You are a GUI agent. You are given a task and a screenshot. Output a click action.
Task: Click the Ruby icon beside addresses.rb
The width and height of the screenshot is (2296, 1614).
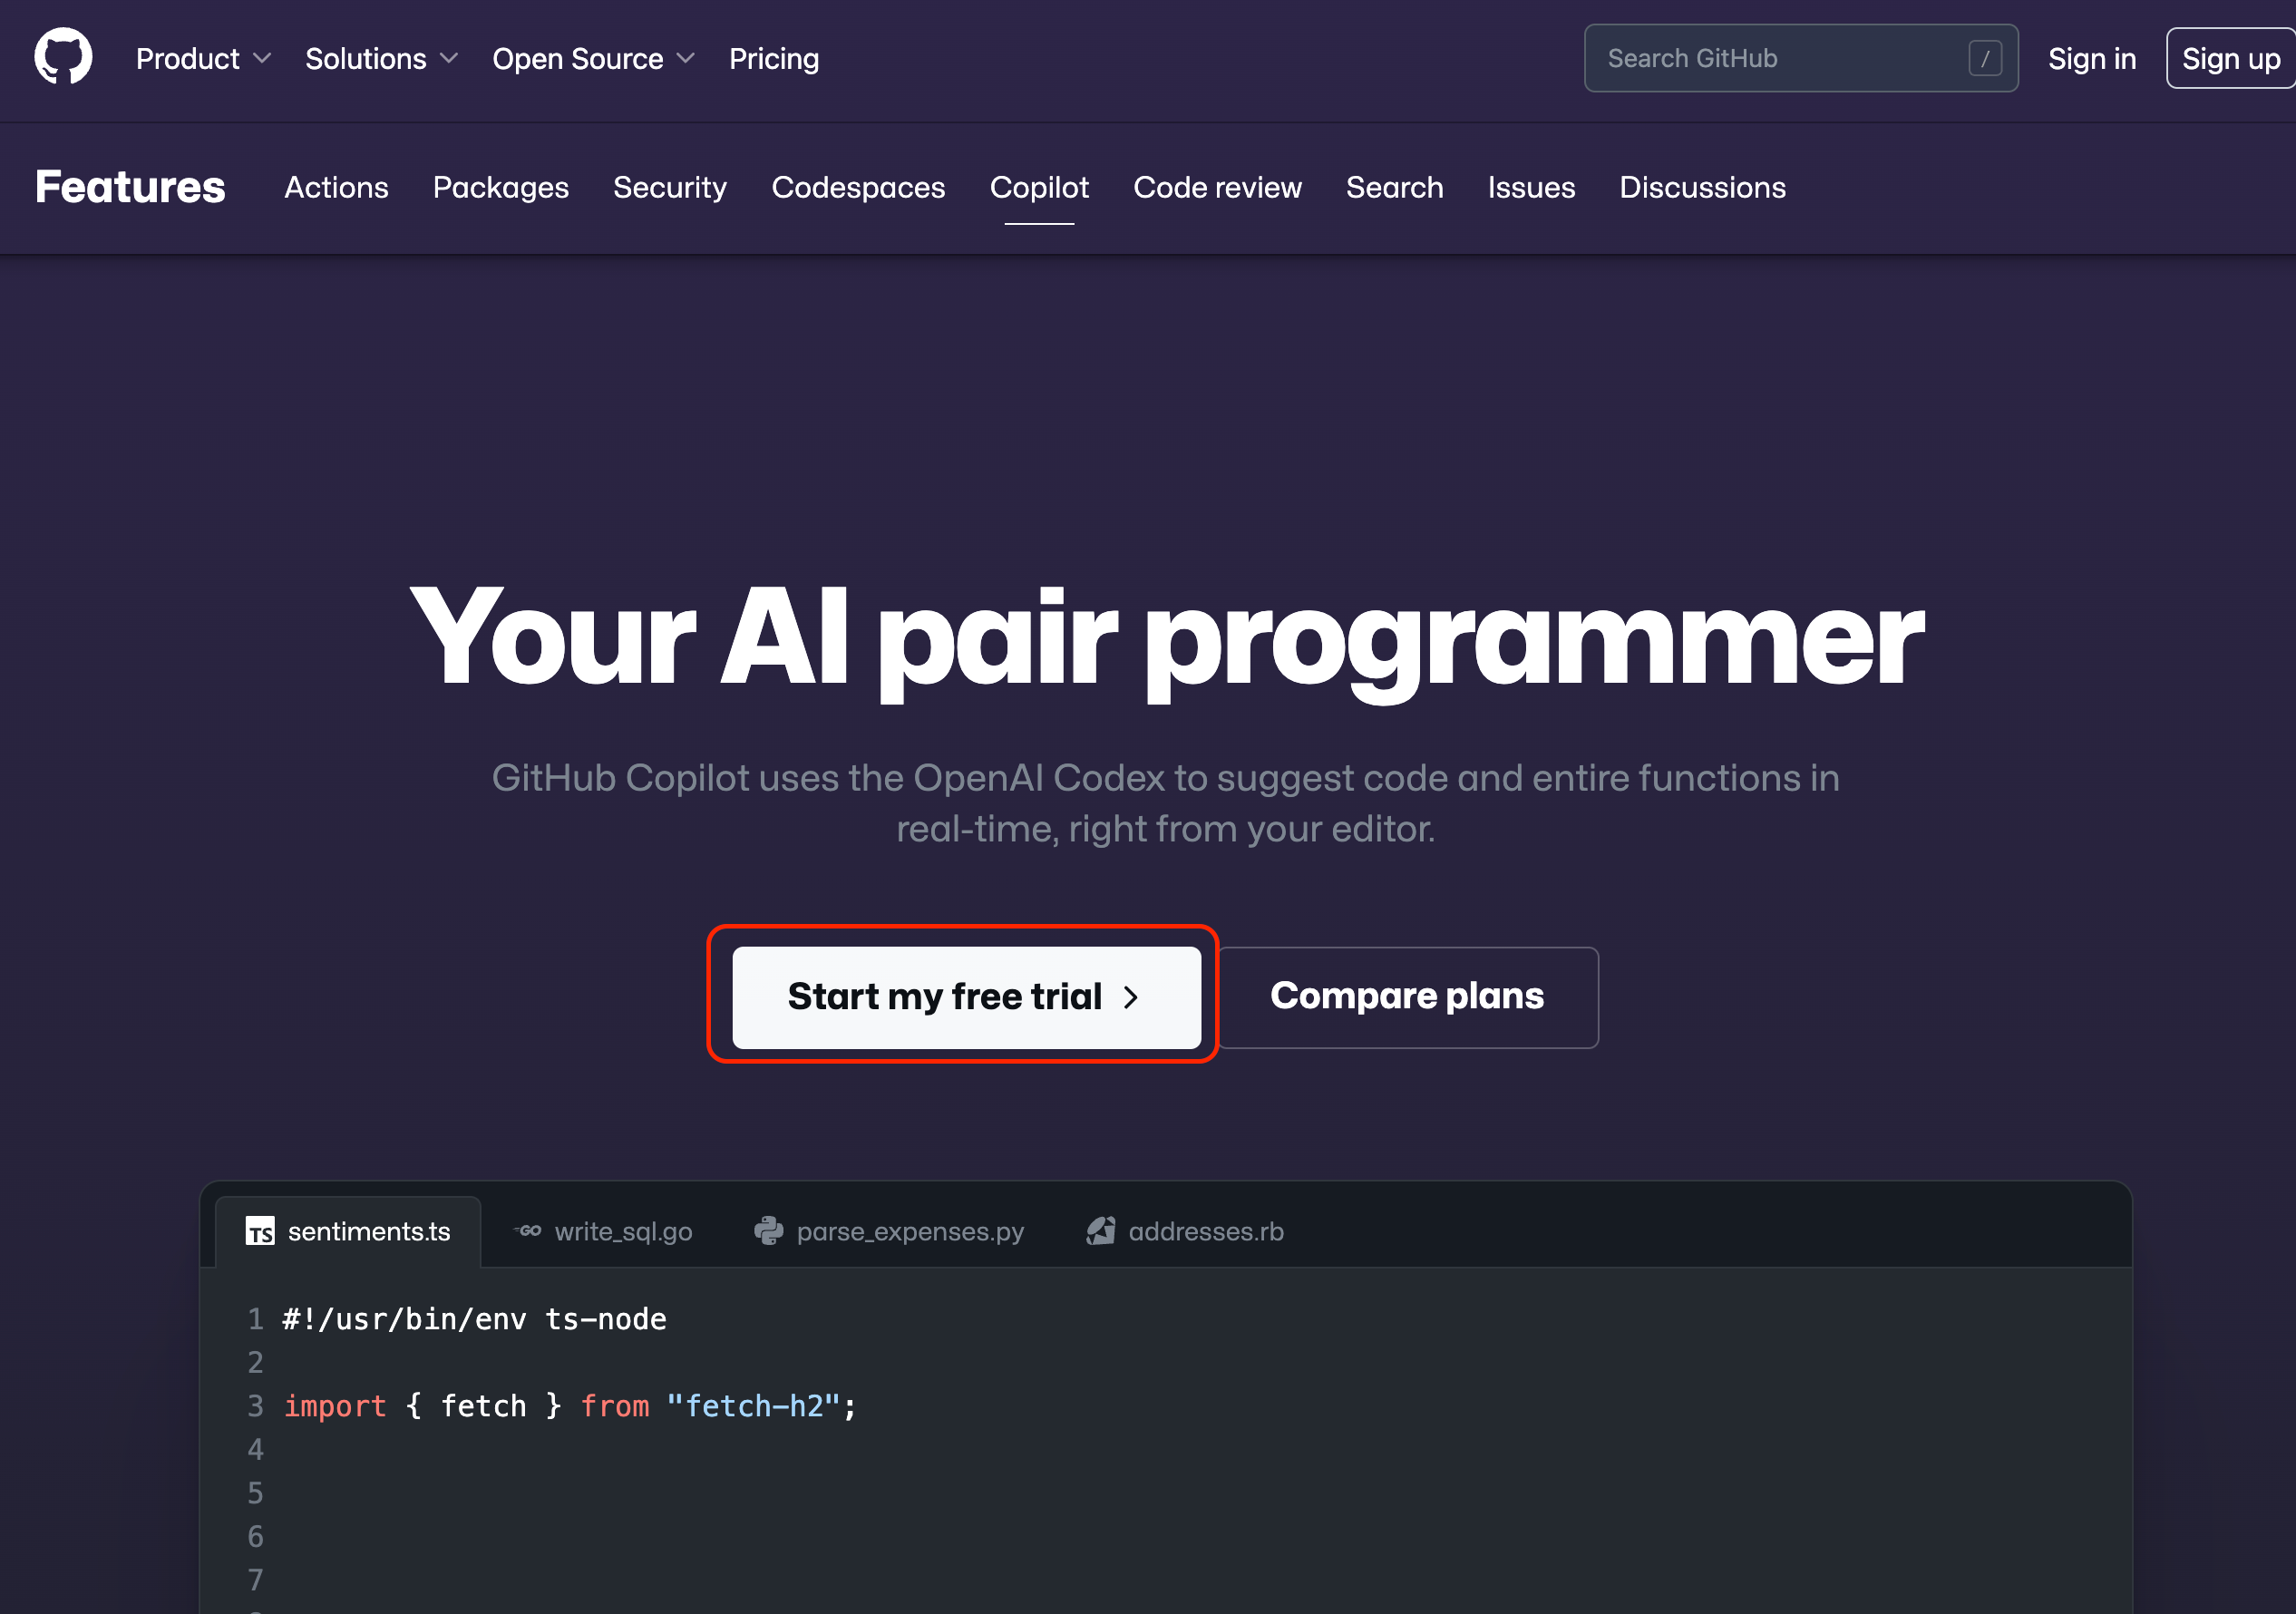click(1101, 1231)
